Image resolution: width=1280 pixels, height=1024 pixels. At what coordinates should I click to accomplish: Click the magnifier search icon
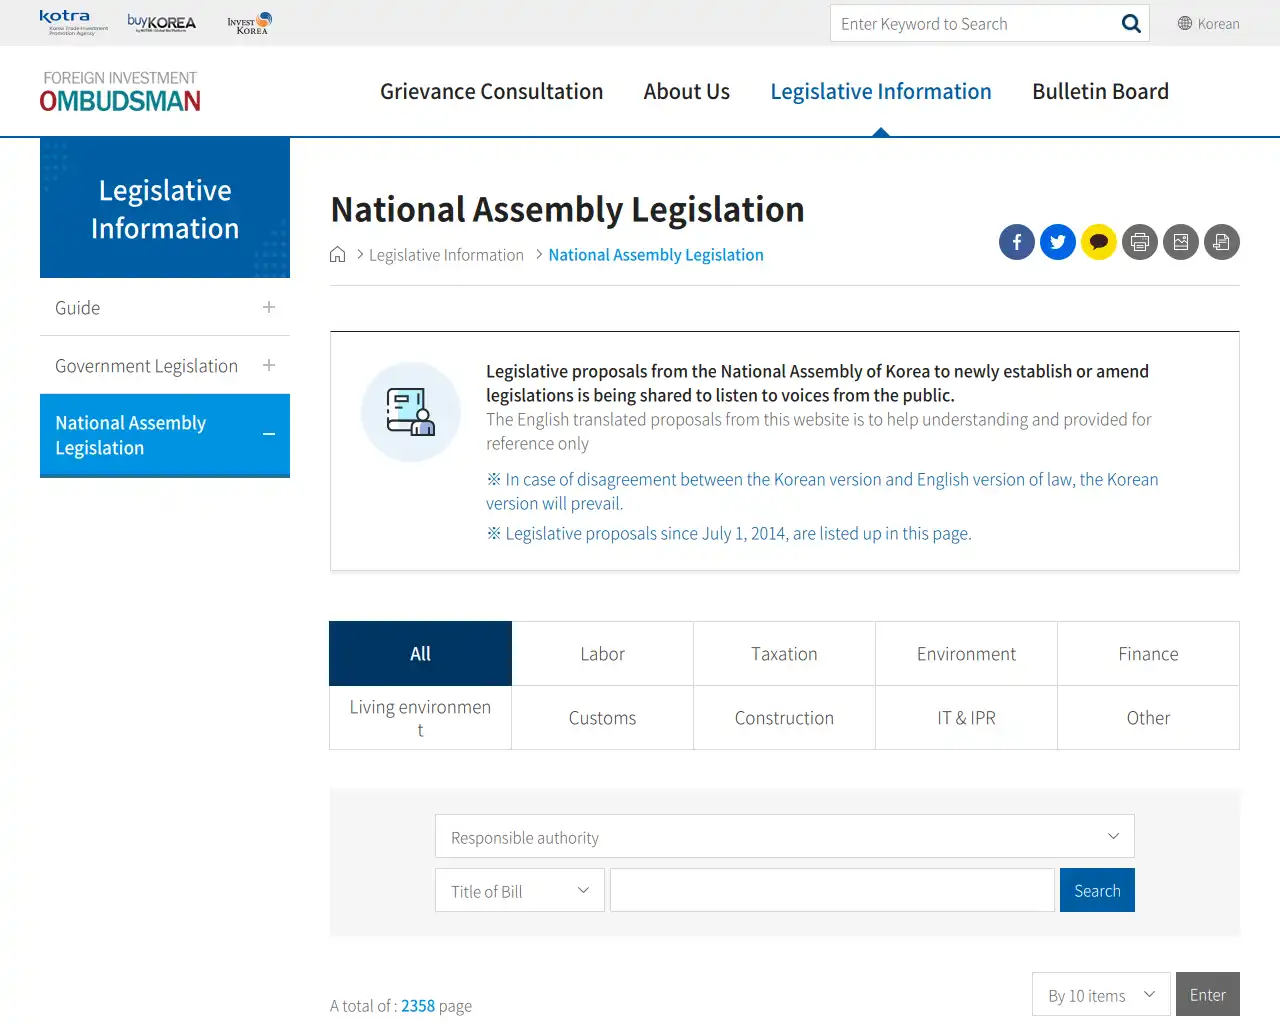pyautogui.click(x=1131, y=24)
